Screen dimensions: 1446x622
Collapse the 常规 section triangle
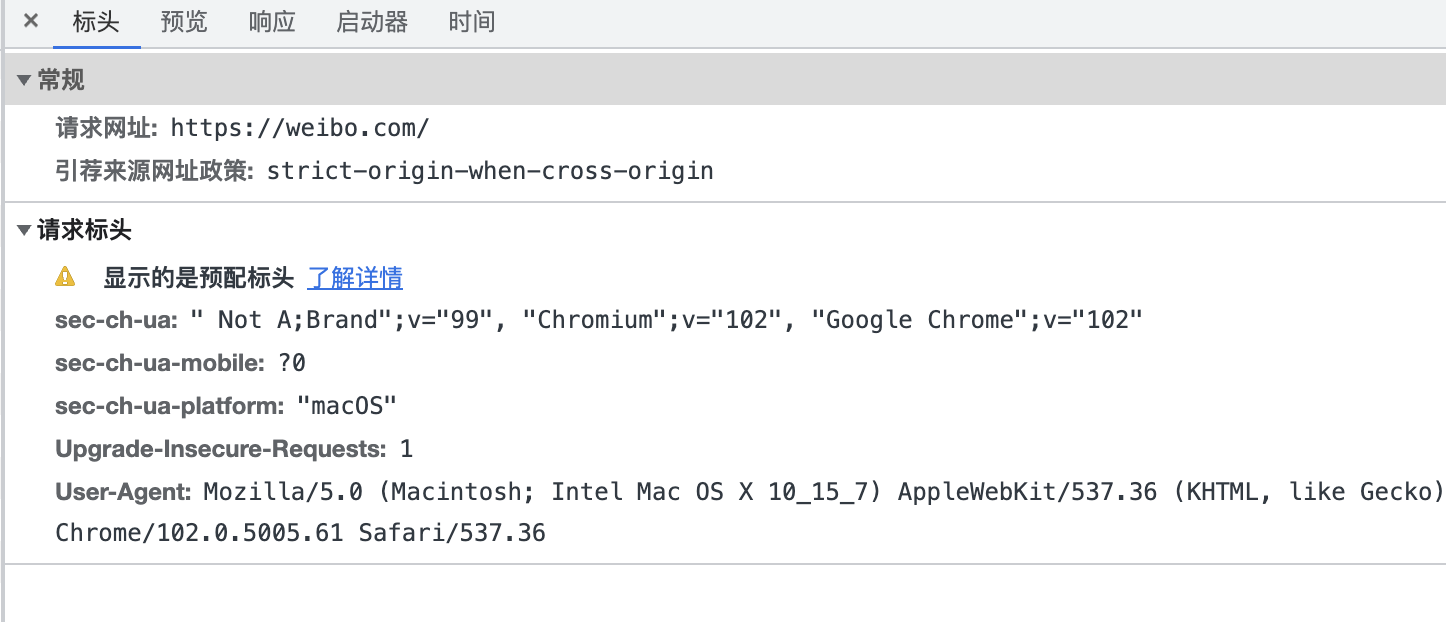pos(24,81)
